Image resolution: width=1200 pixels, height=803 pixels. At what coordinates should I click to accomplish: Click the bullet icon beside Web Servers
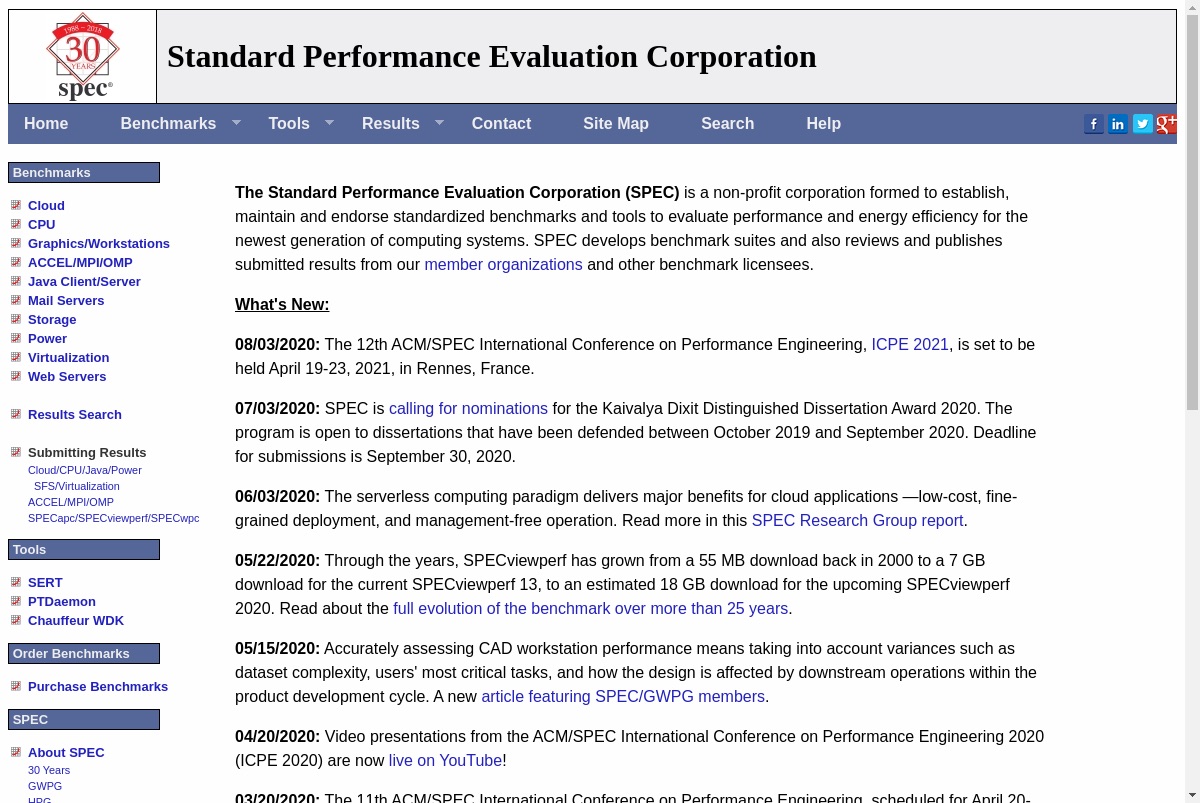coord(16,376)
